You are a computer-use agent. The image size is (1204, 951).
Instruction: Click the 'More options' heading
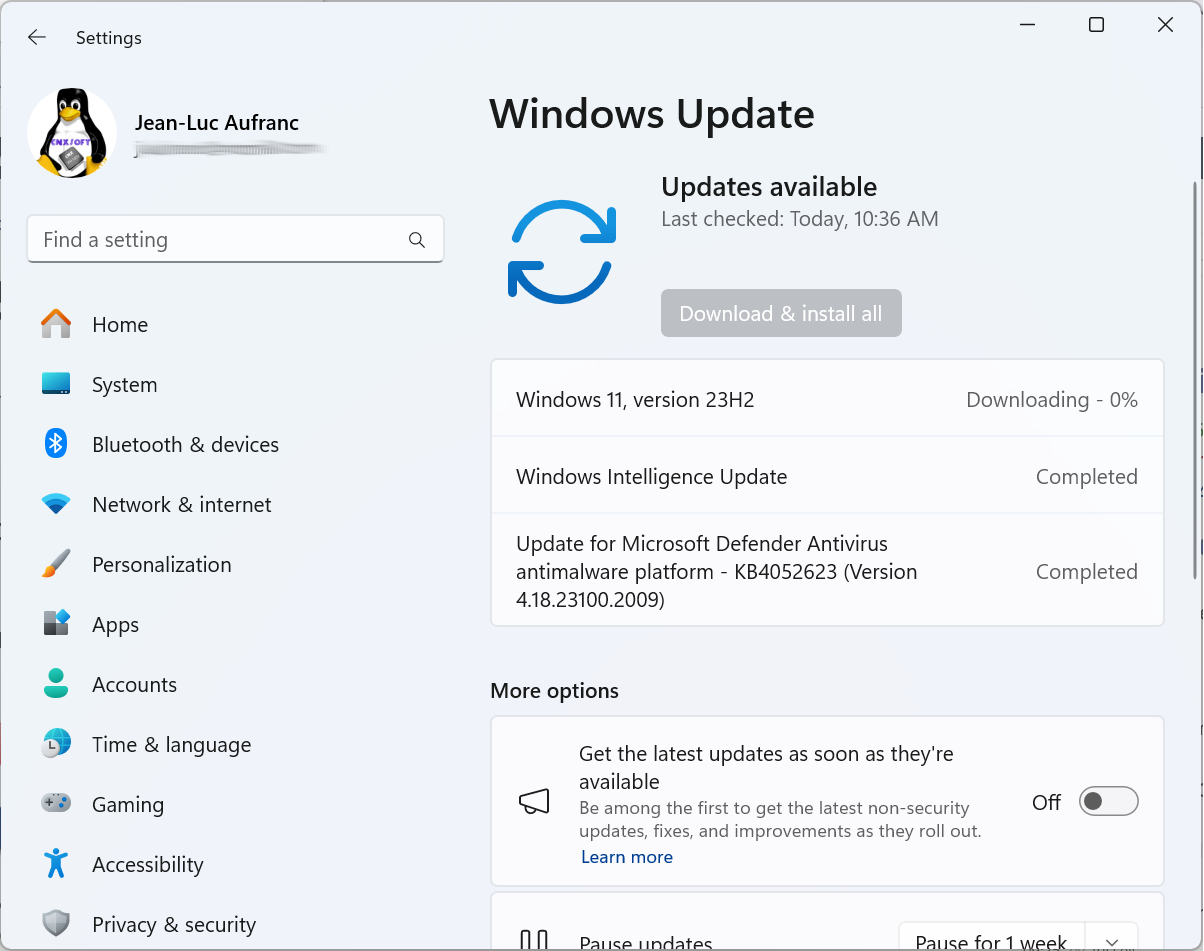pos(554,691)
